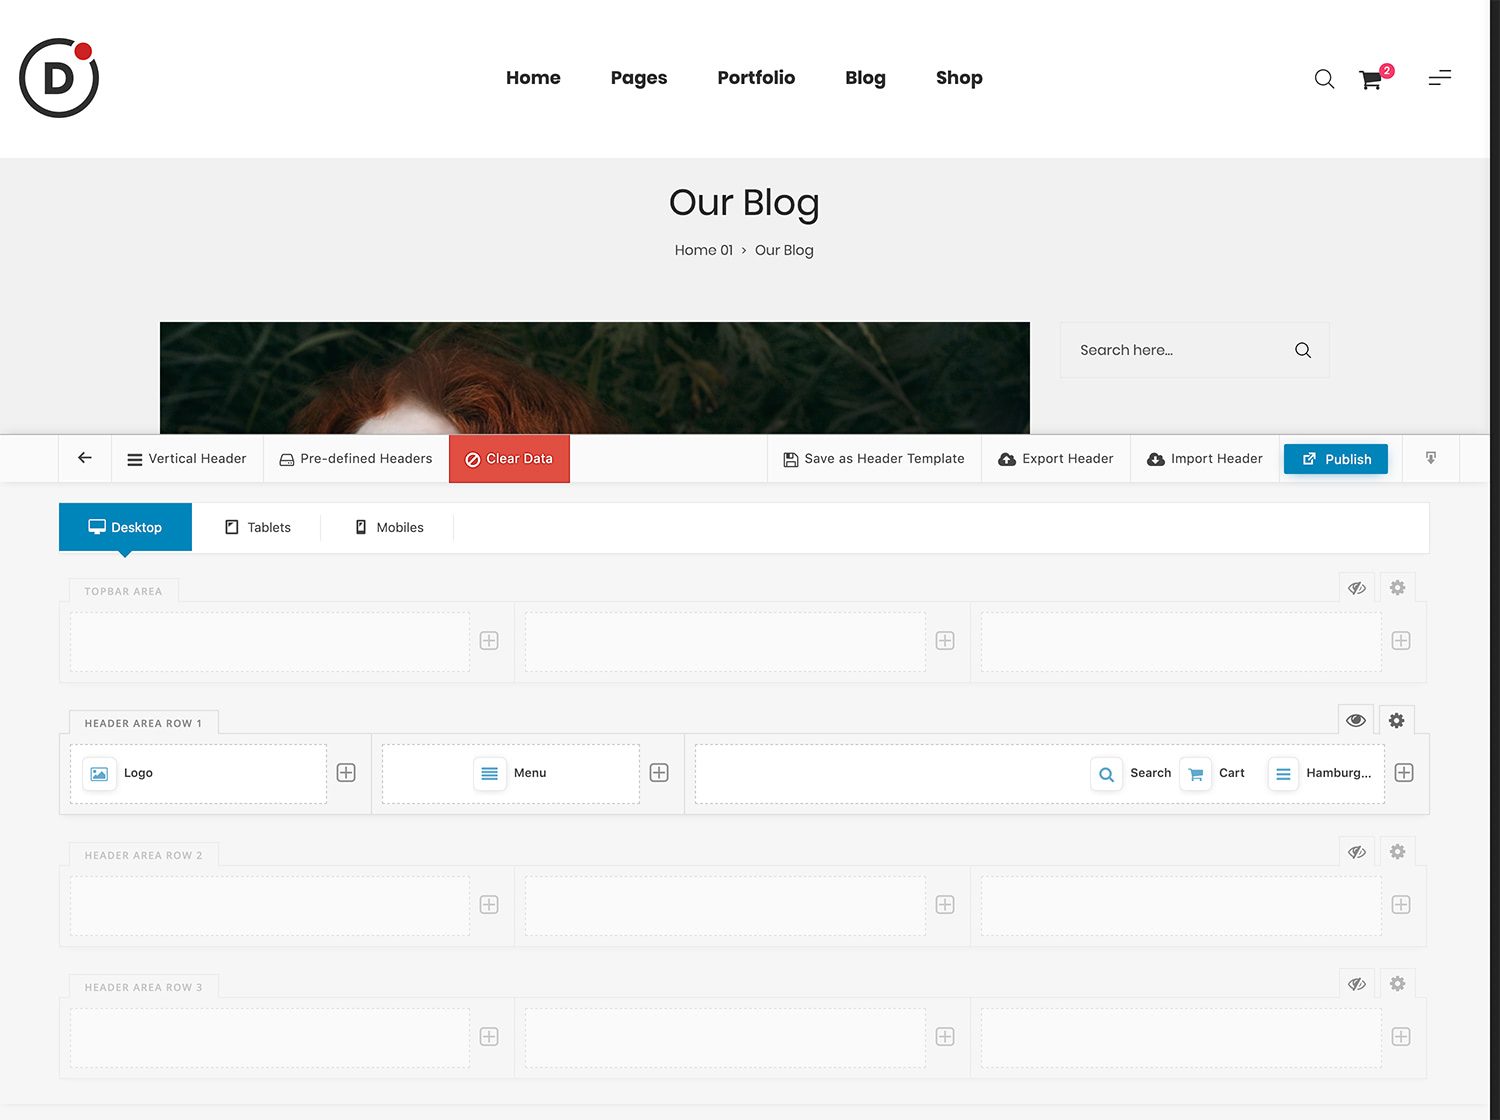Open the Pre-defined Headers list
The height and width of the screenshot is (1120, 1500).
point(356,459)
